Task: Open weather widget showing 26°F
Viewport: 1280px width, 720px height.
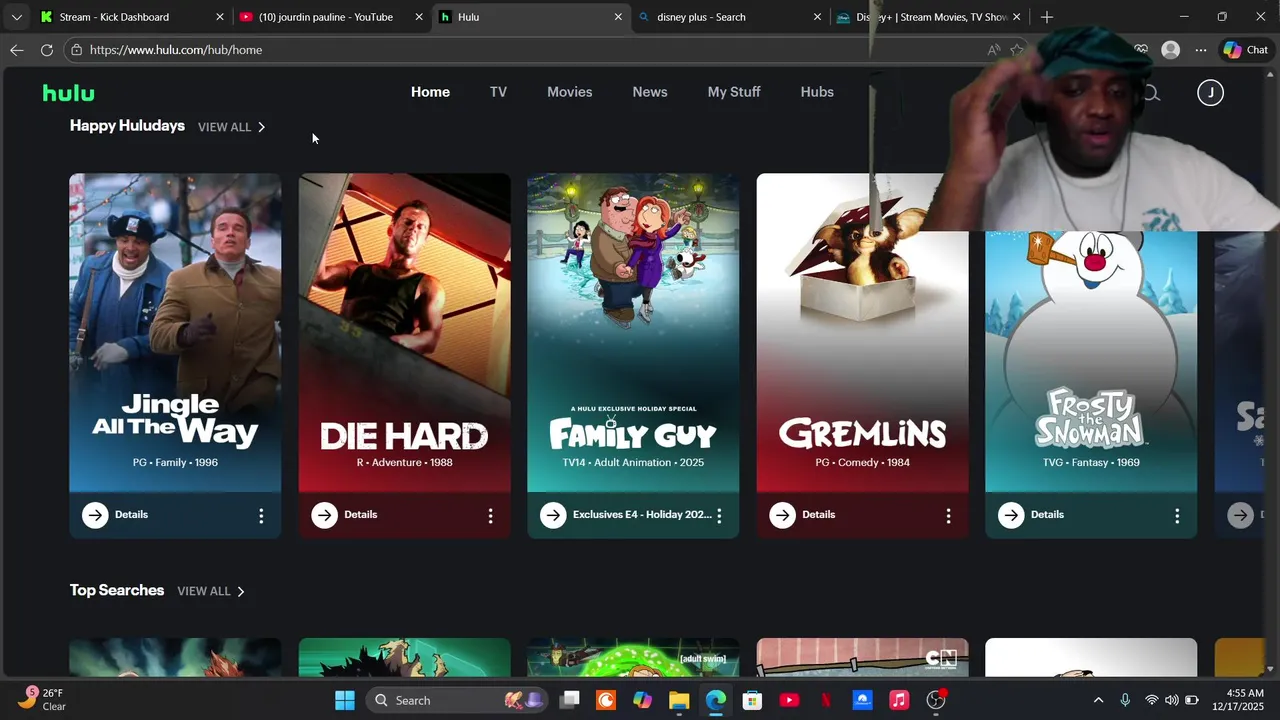Action: pos(42,699)
